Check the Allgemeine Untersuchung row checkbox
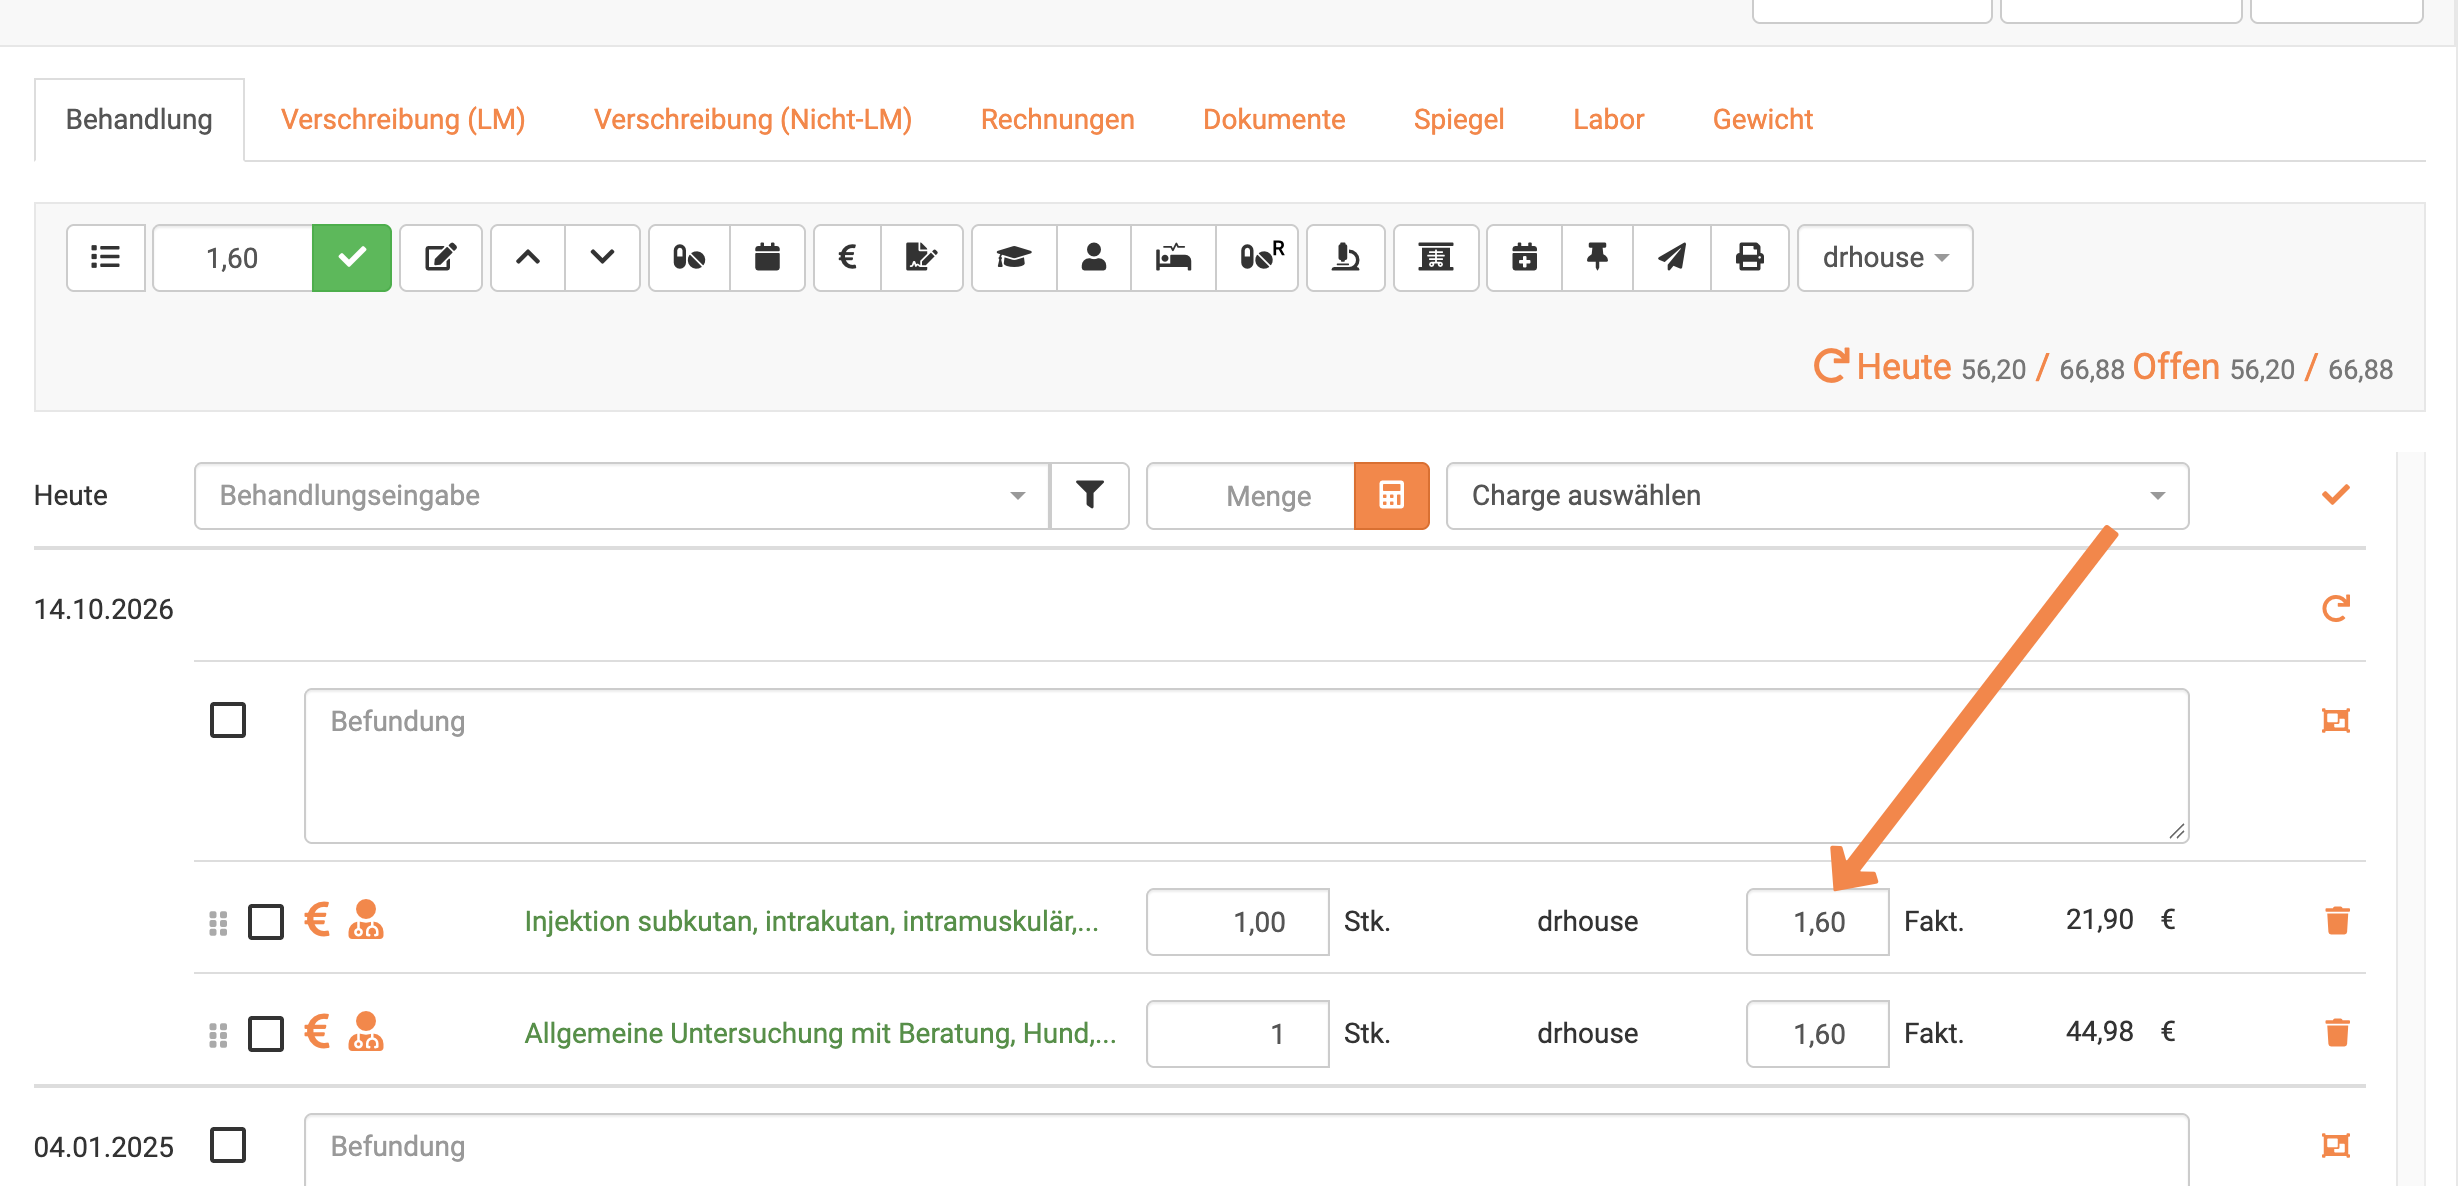This screenshot has width=2458, height=1186. coord(266,1033)
